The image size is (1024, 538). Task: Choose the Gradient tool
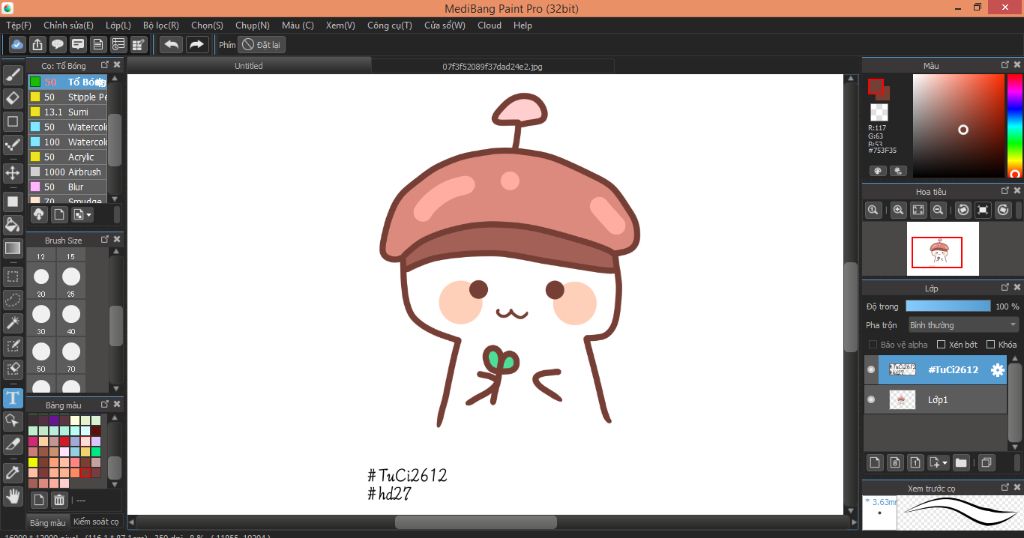12,248
